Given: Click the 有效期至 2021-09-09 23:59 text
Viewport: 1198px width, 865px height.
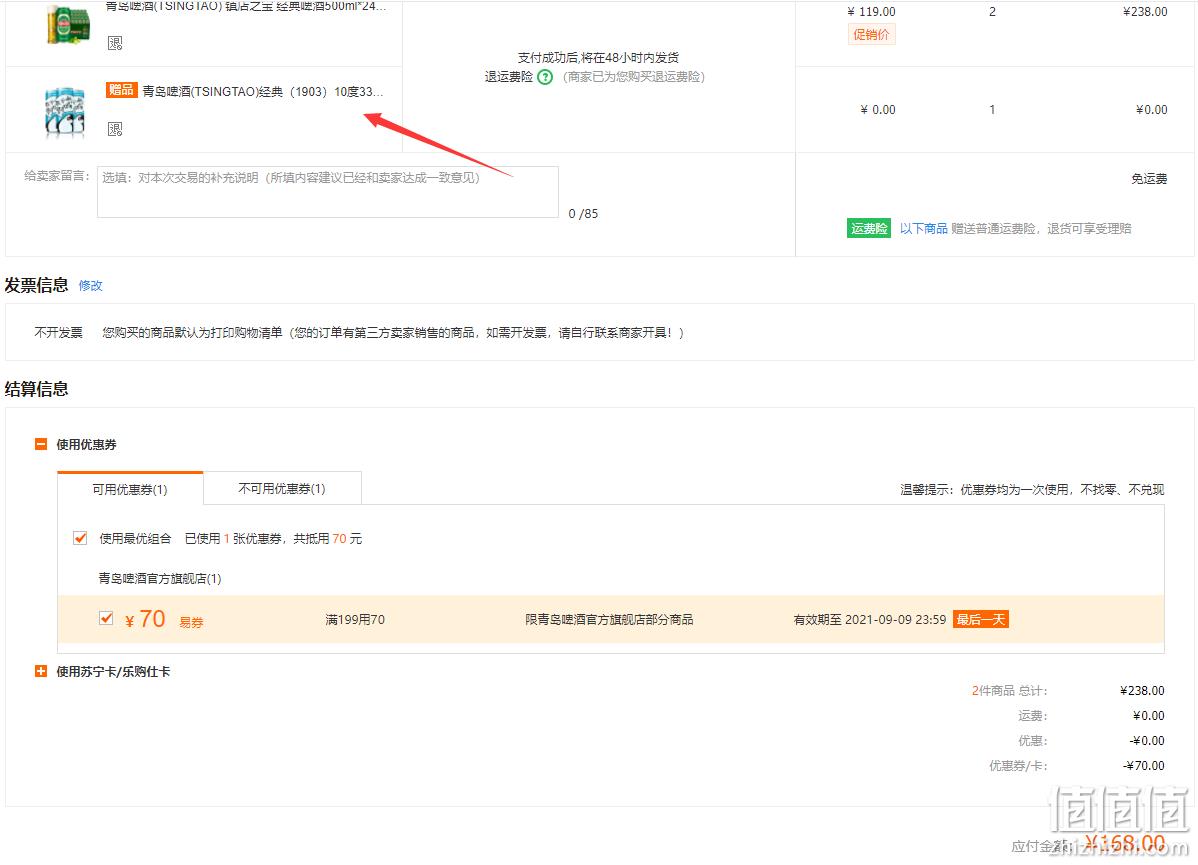Looking at the screenshot, I should [x=869, y=620].
